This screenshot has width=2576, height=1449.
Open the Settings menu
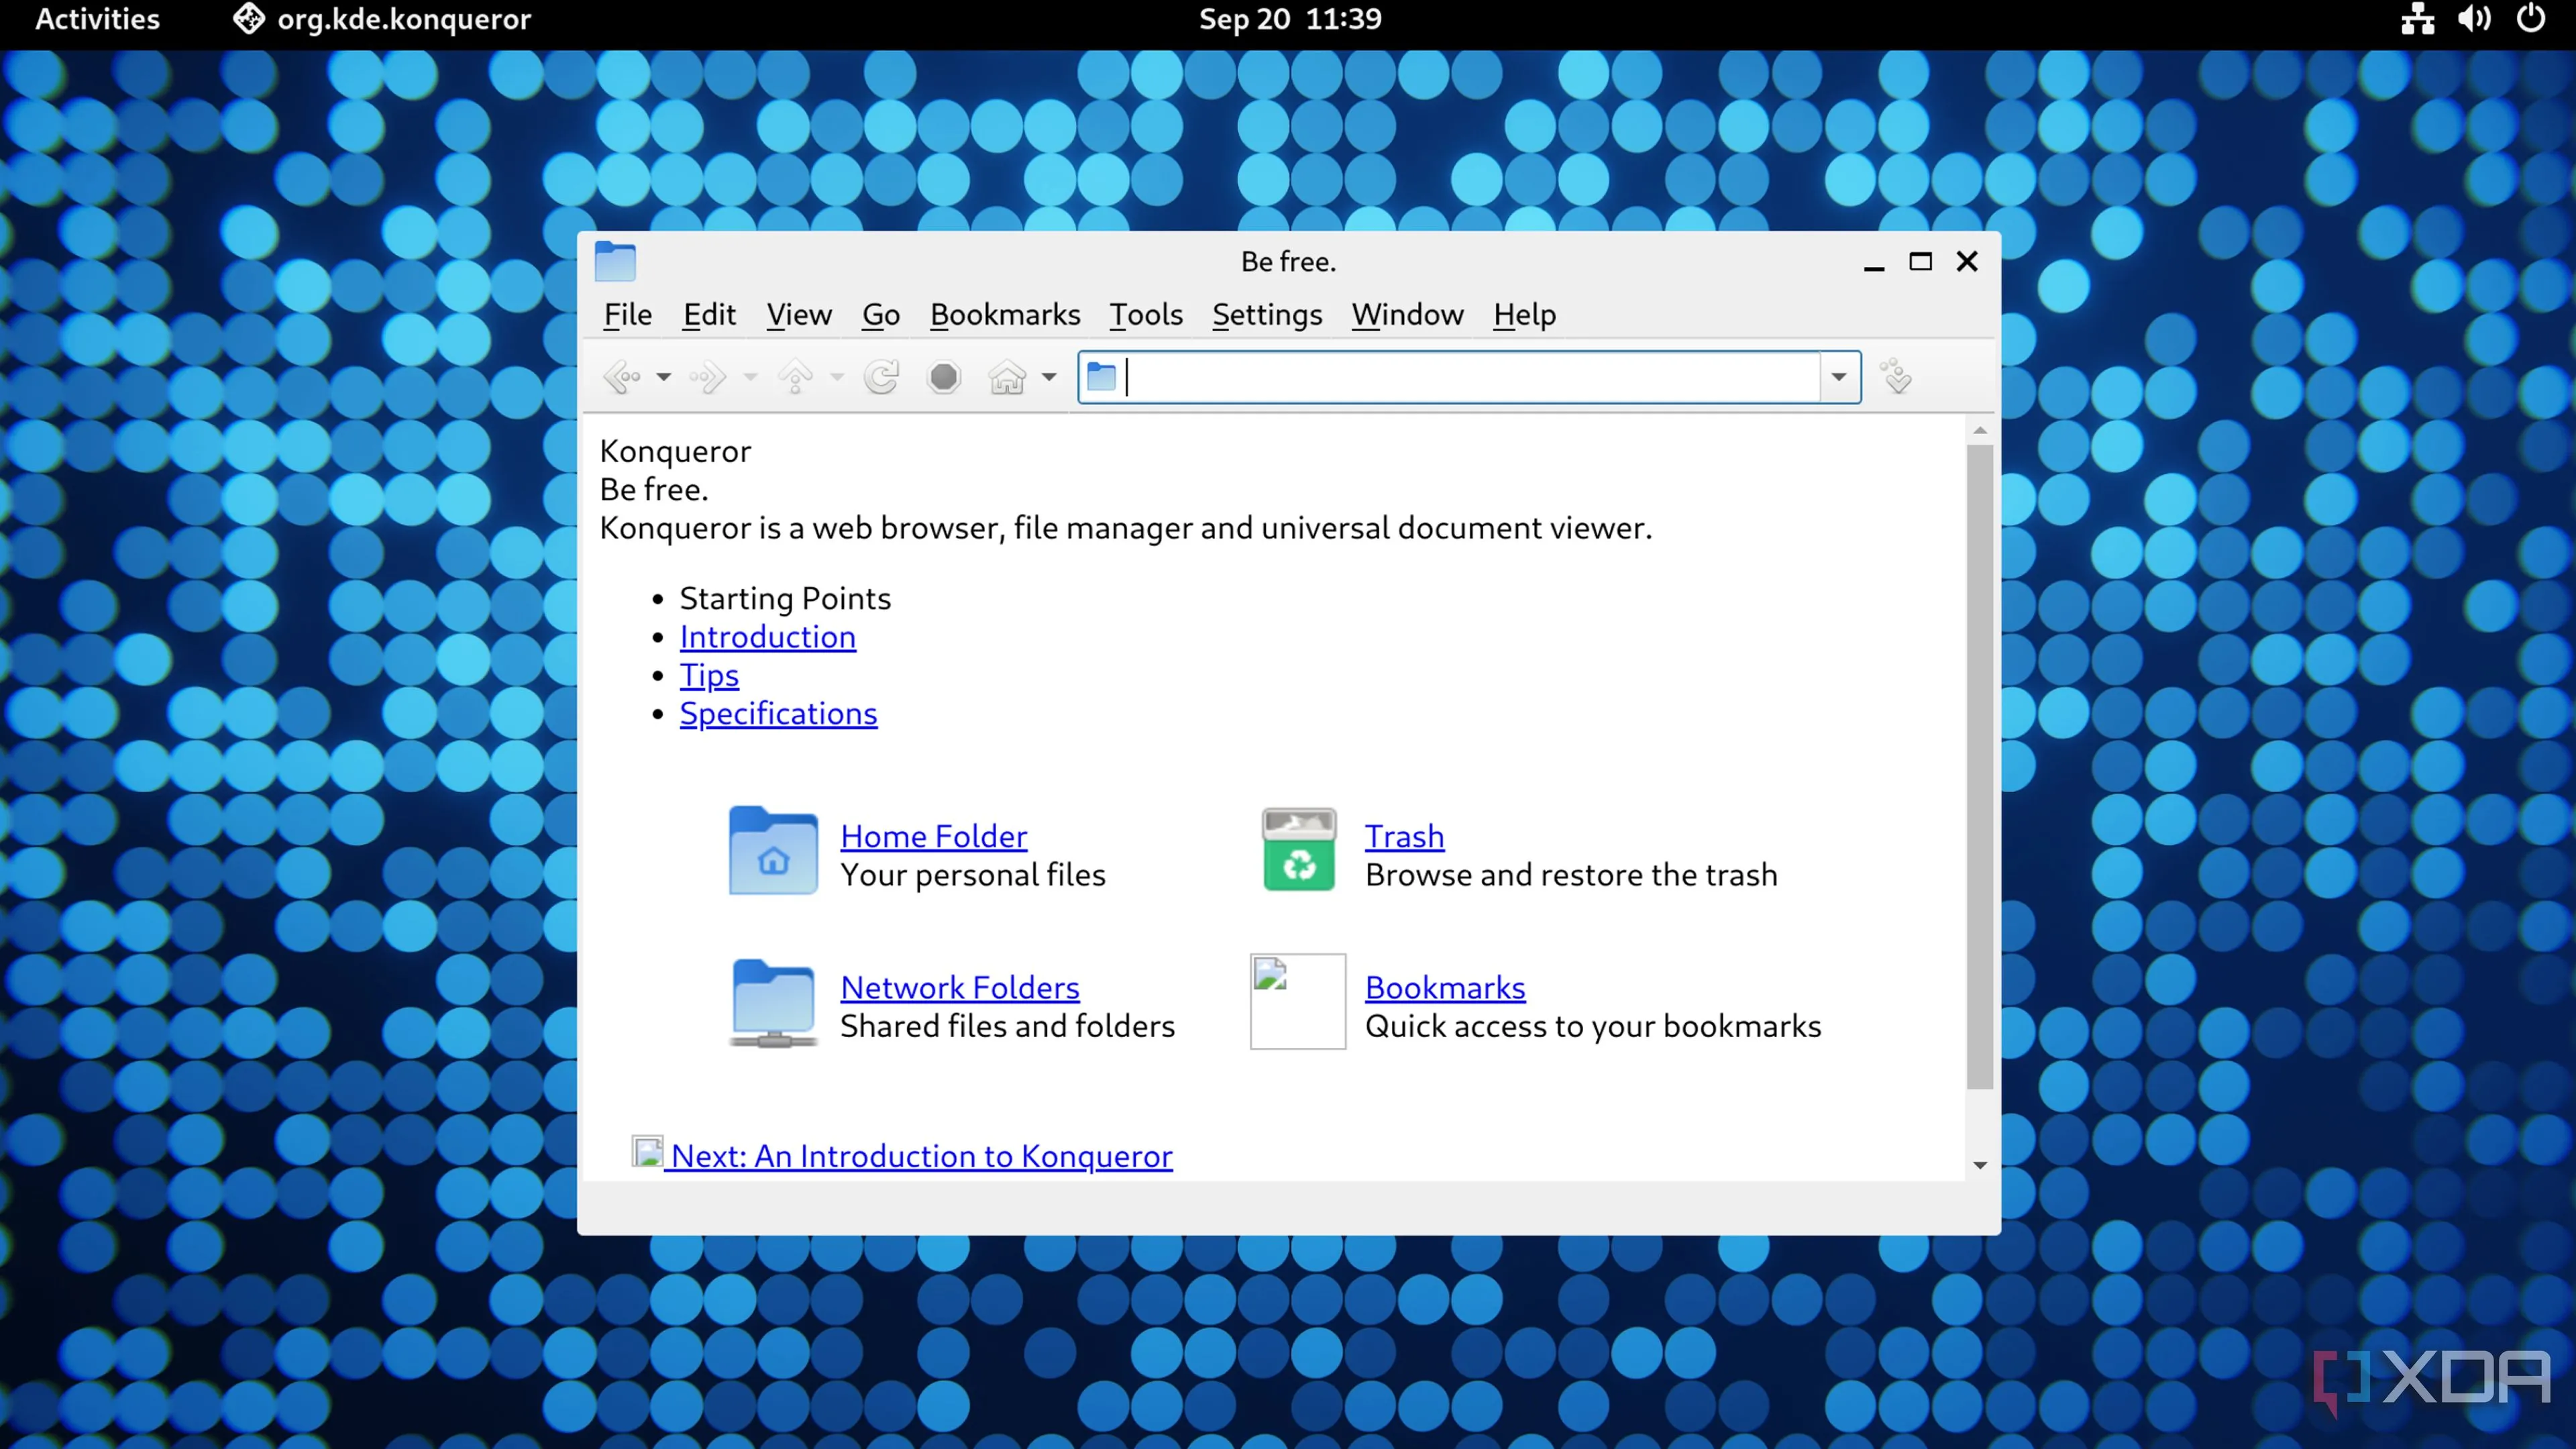click(x=1266, y=315)
